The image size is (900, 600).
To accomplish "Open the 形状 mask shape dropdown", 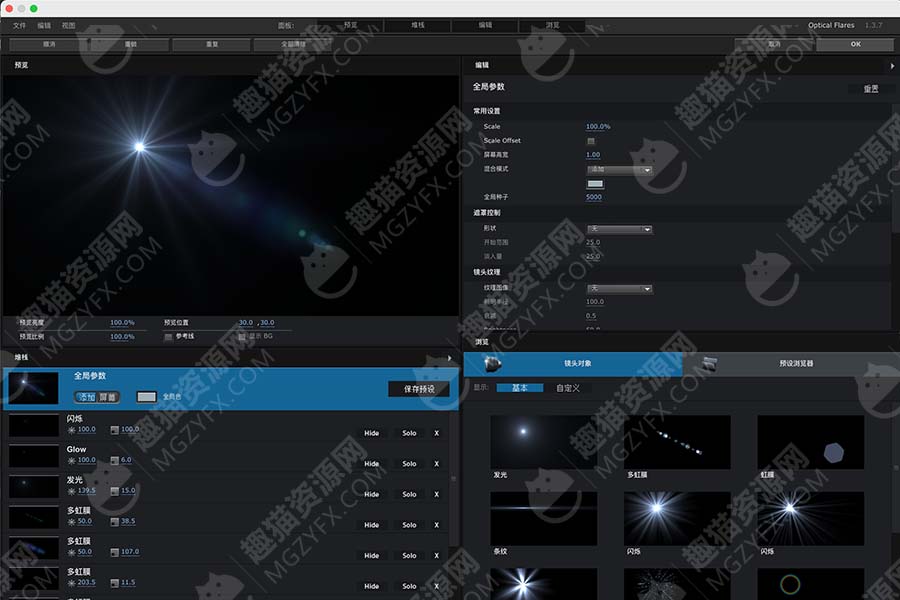I will pyautogui.click(x=619, y=229).
